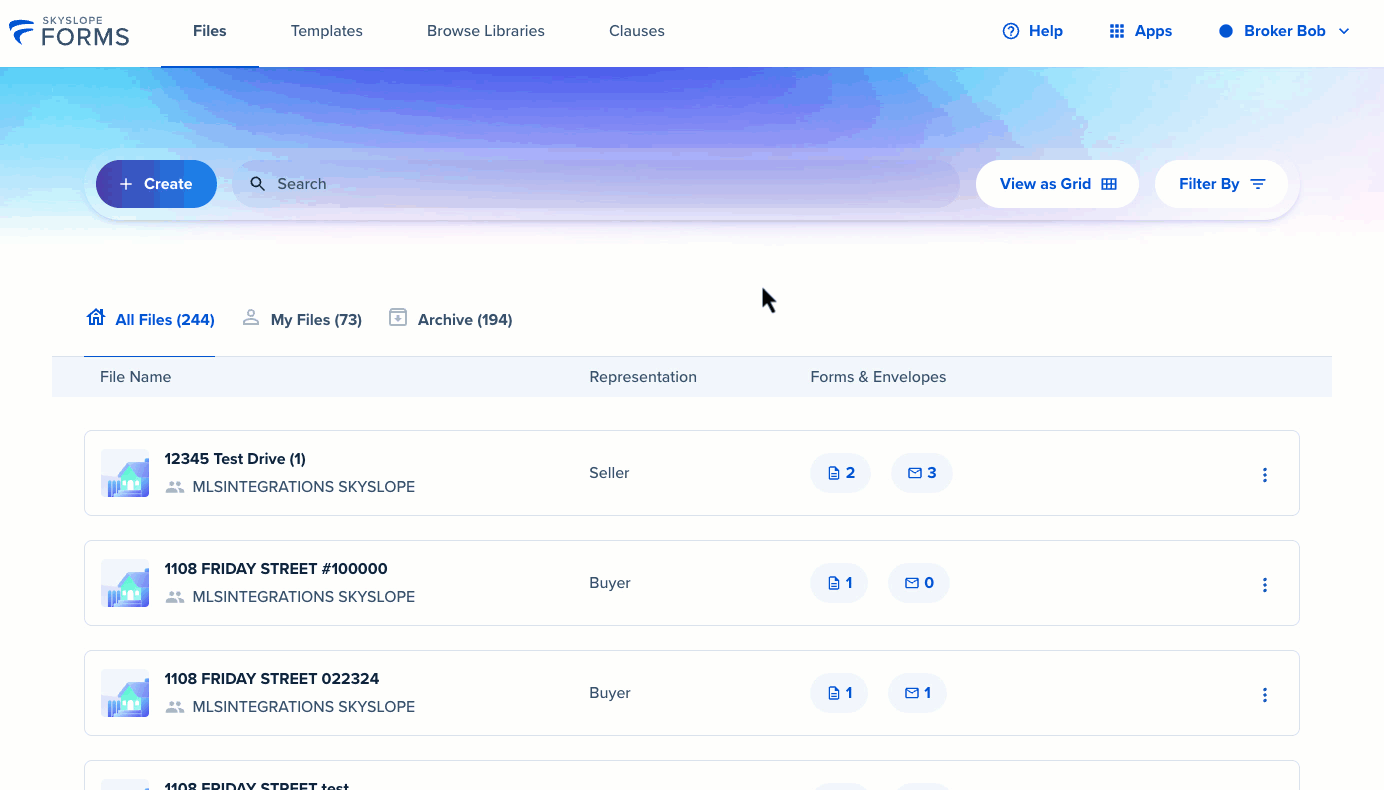Click the Forms & Envelopes column header
1384x790 pixels.
(x=878, y=377)
